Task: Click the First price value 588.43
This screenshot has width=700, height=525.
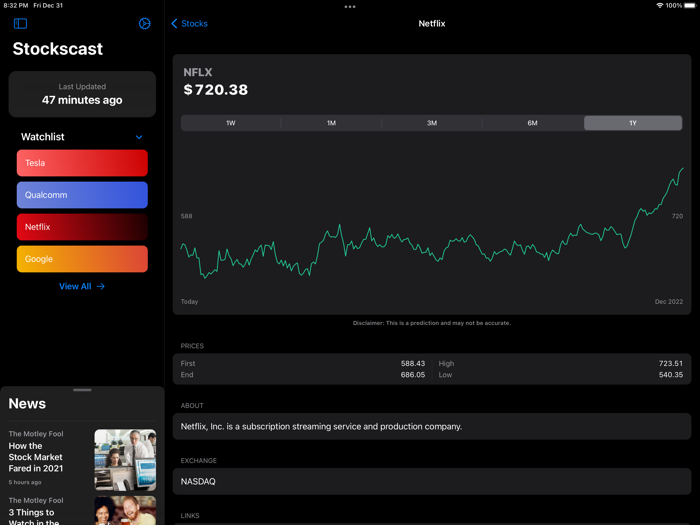Action: (x=413, y=363)
